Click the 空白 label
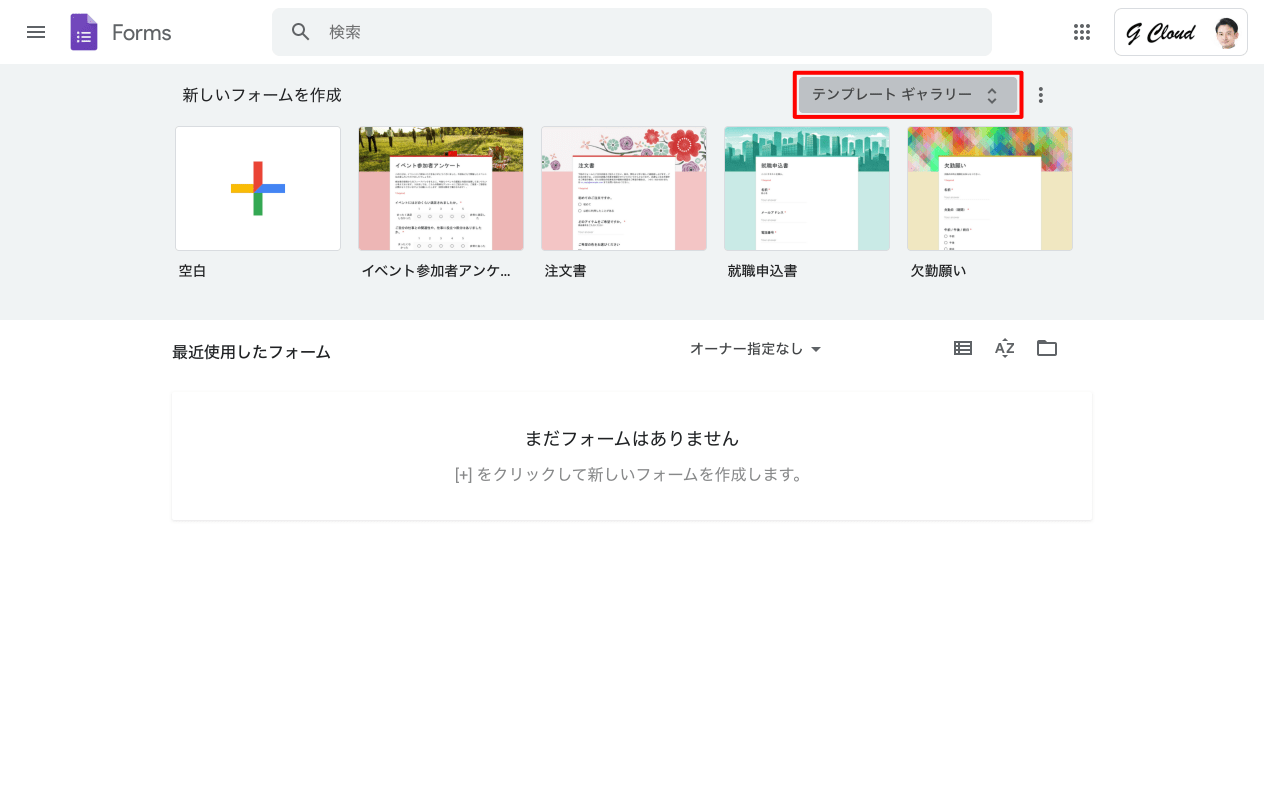The image size is (1280, 800). 192,271
